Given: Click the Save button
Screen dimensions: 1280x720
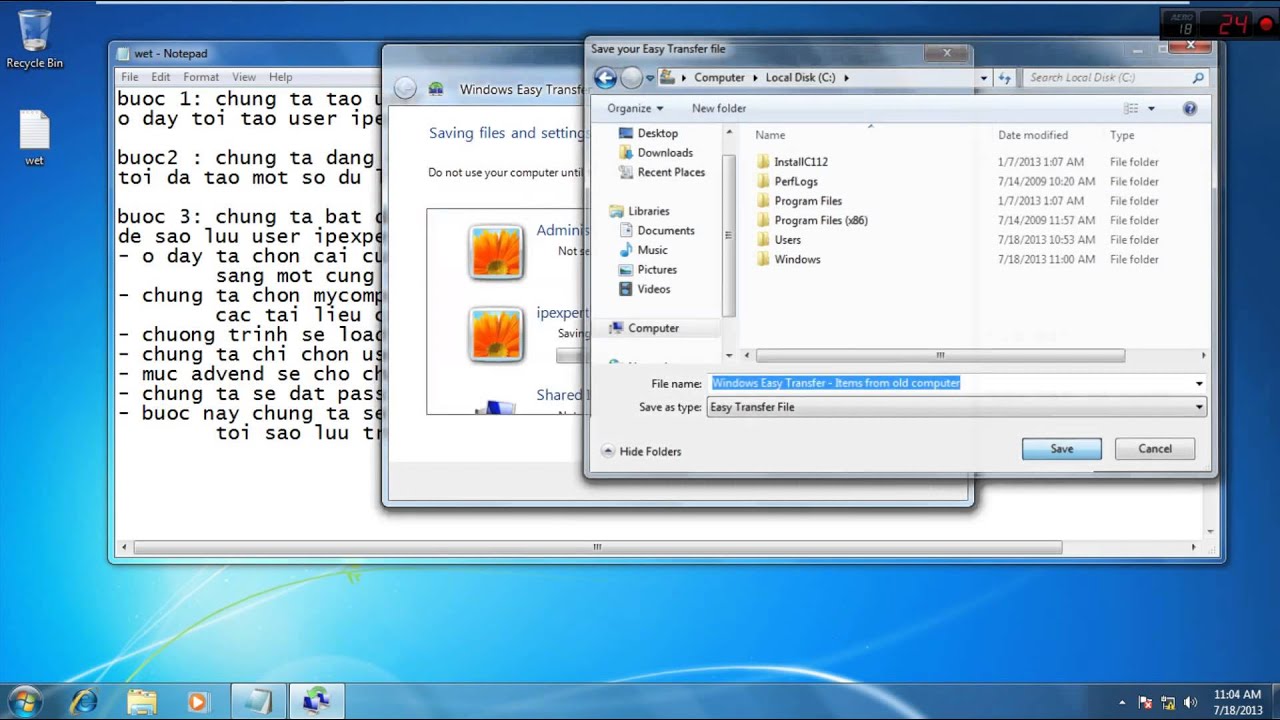Looking at the screenshot, I should pyautogui.click(x=1062, y=449).
